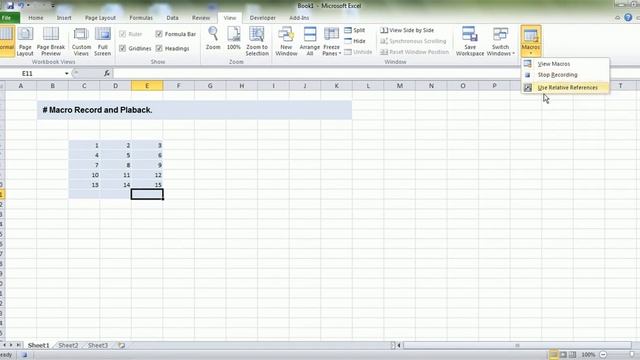Open Page Layout view

tap(25, 41)
